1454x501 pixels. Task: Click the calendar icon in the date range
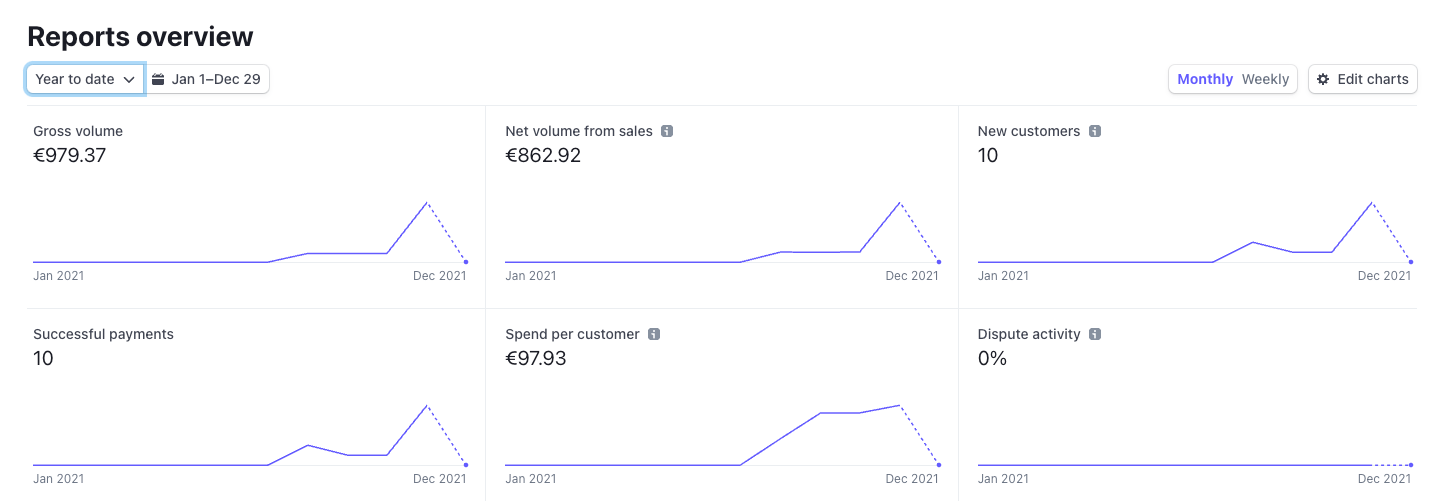coord(158,79)
